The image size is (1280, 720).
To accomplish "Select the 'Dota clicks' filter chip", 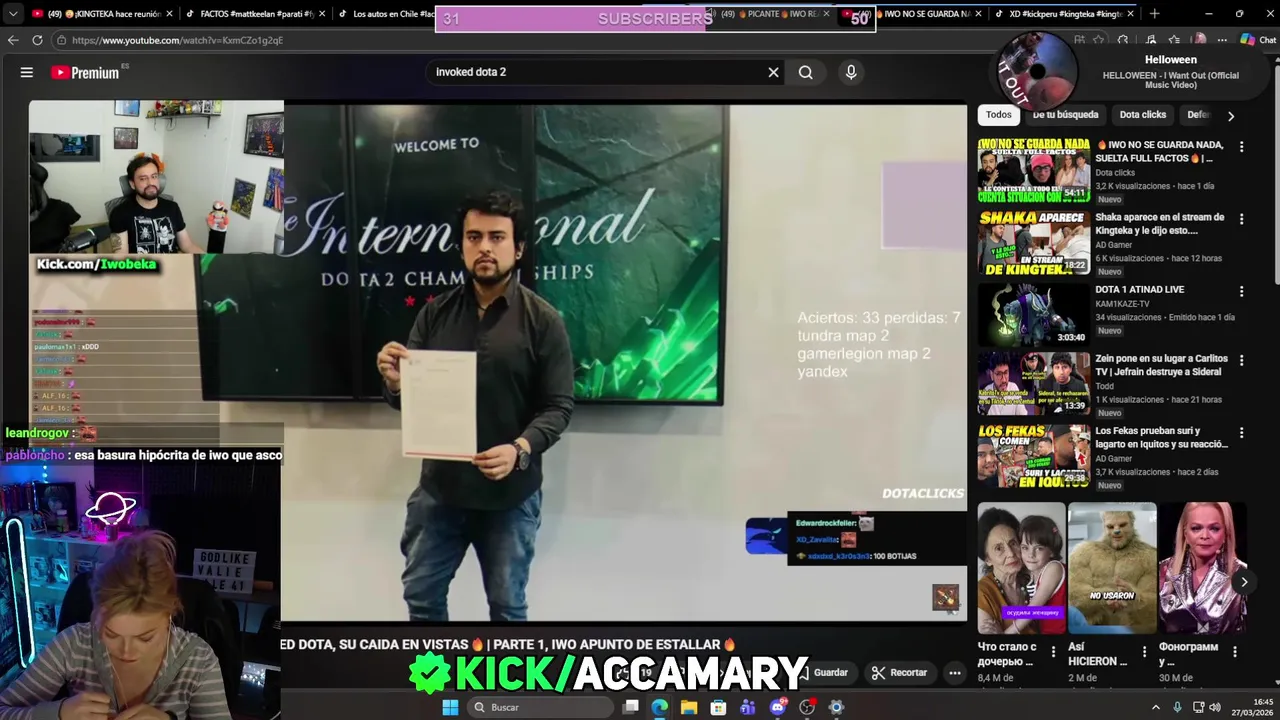I will [x=1142, y=115].
